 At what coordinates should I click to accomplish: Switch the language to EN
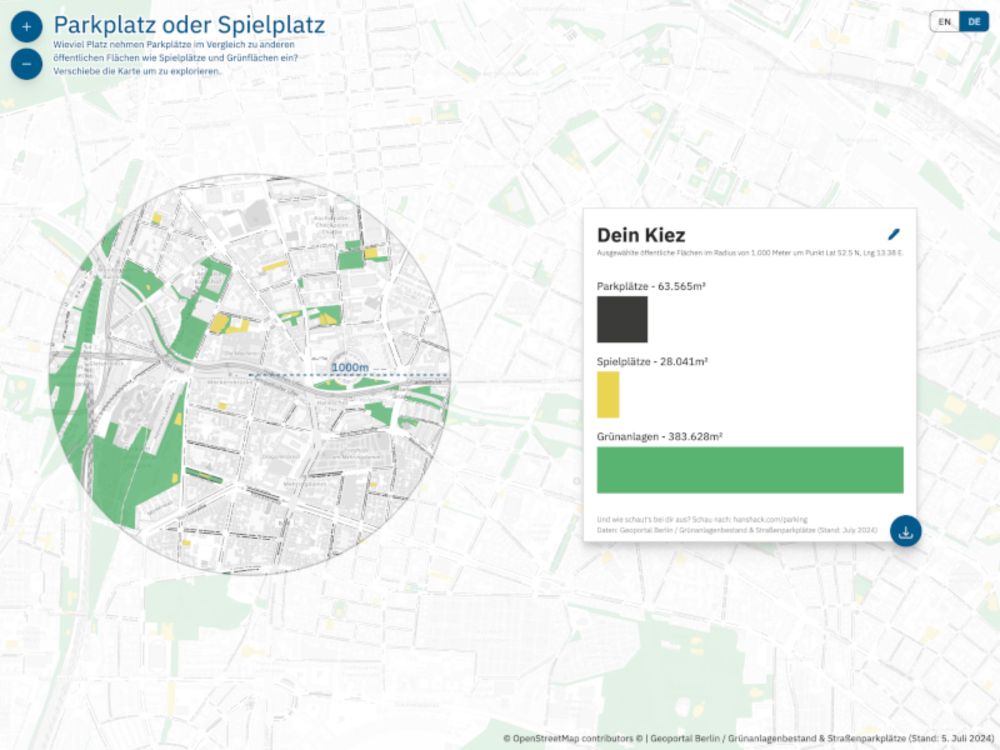[945, 22]
